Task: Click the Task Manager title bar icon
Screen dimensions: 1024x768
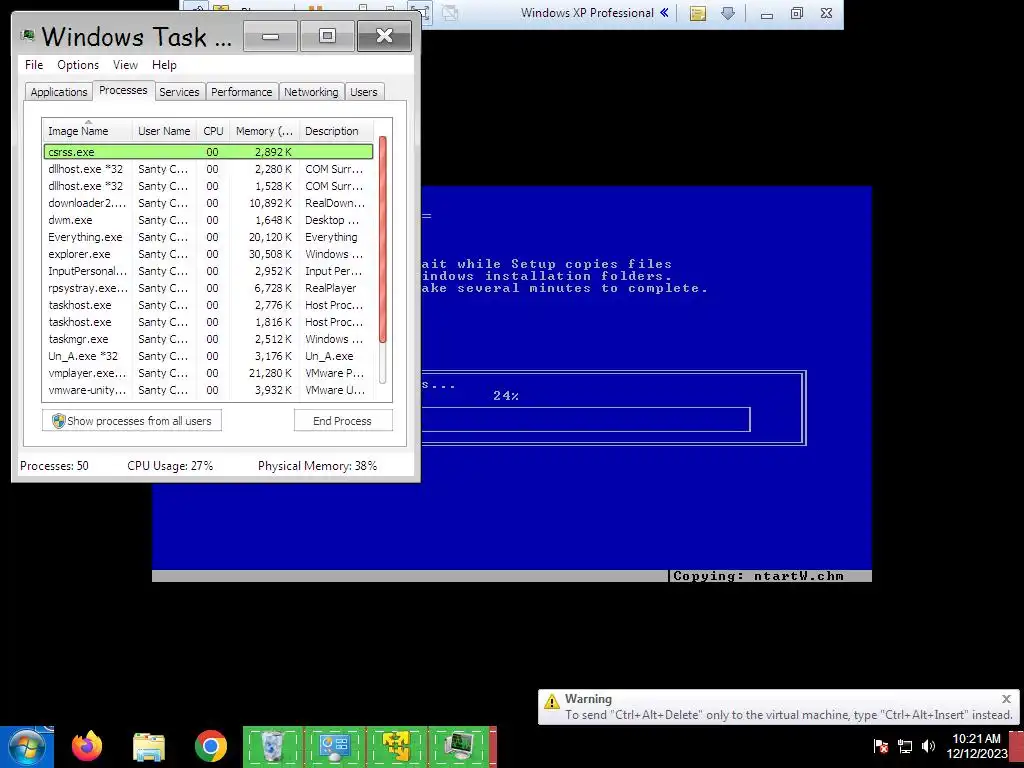Action: [x=27, y=36]
